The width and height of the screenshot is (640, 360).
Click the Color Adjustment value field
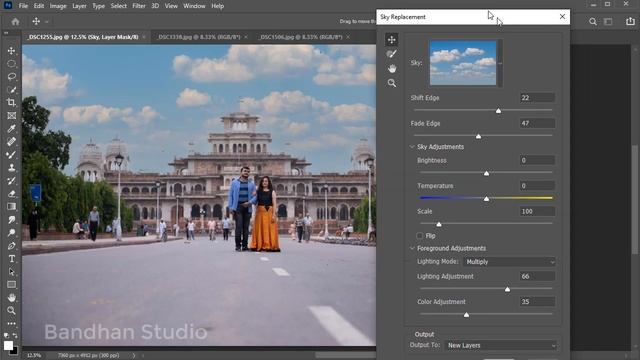pyautogui.click(x=537, y=302)
